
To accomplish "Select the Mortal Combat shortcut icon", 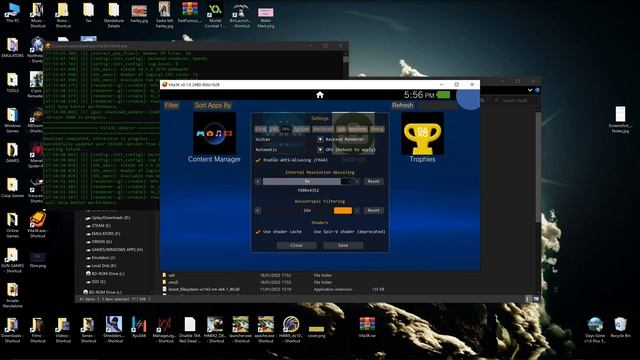I will 215,15.
